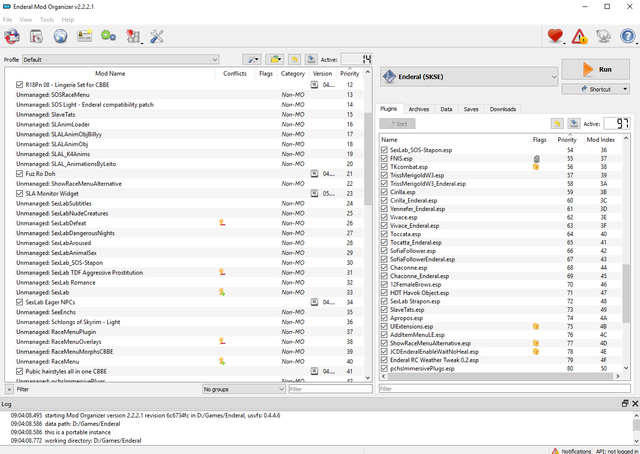
Task: Uncheck the Fuz Ro Doh mod
Action: [x=20, y=174]
